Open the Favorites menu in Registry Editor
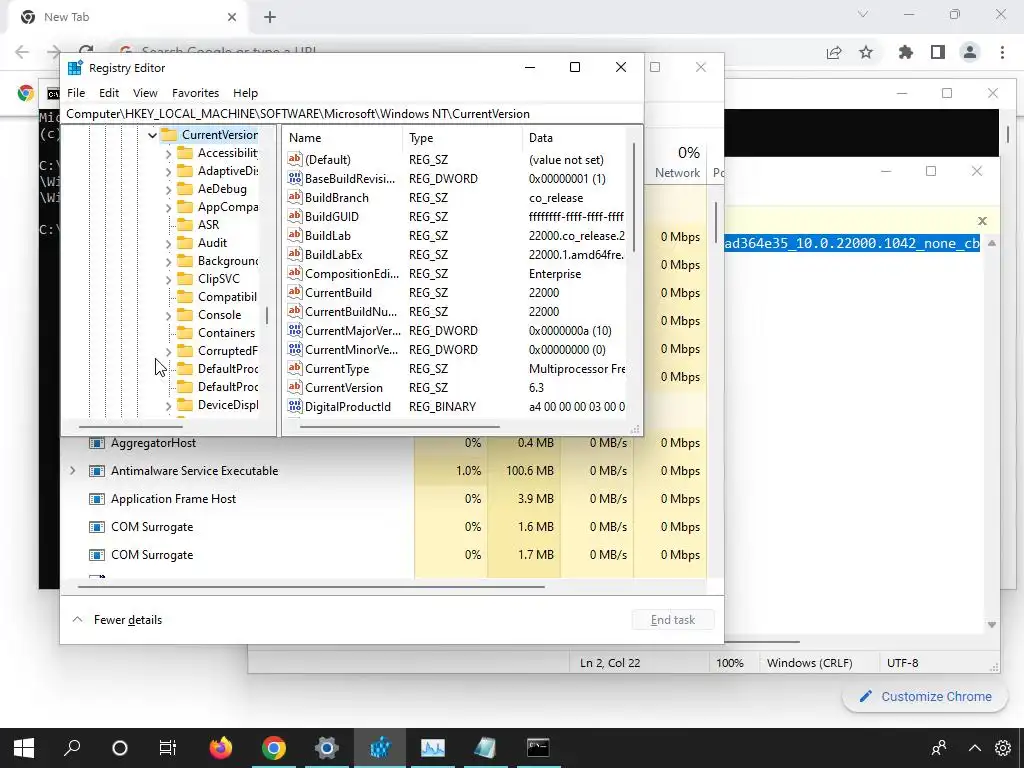 click(195, 93)
